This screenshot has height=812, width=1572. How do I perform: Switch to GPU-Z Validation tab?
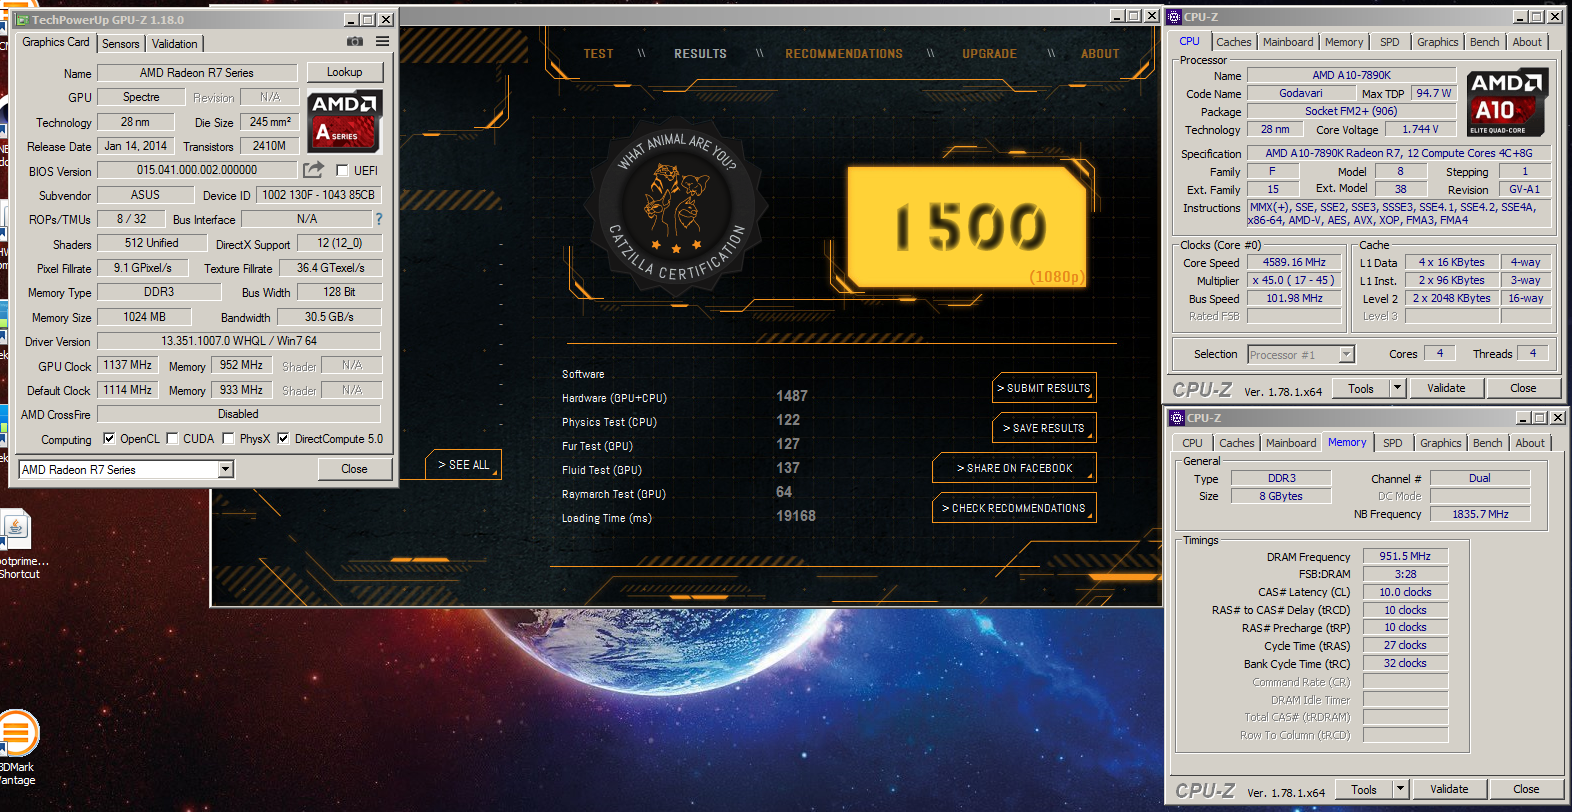pyautogui.click(x=175, y=43)
